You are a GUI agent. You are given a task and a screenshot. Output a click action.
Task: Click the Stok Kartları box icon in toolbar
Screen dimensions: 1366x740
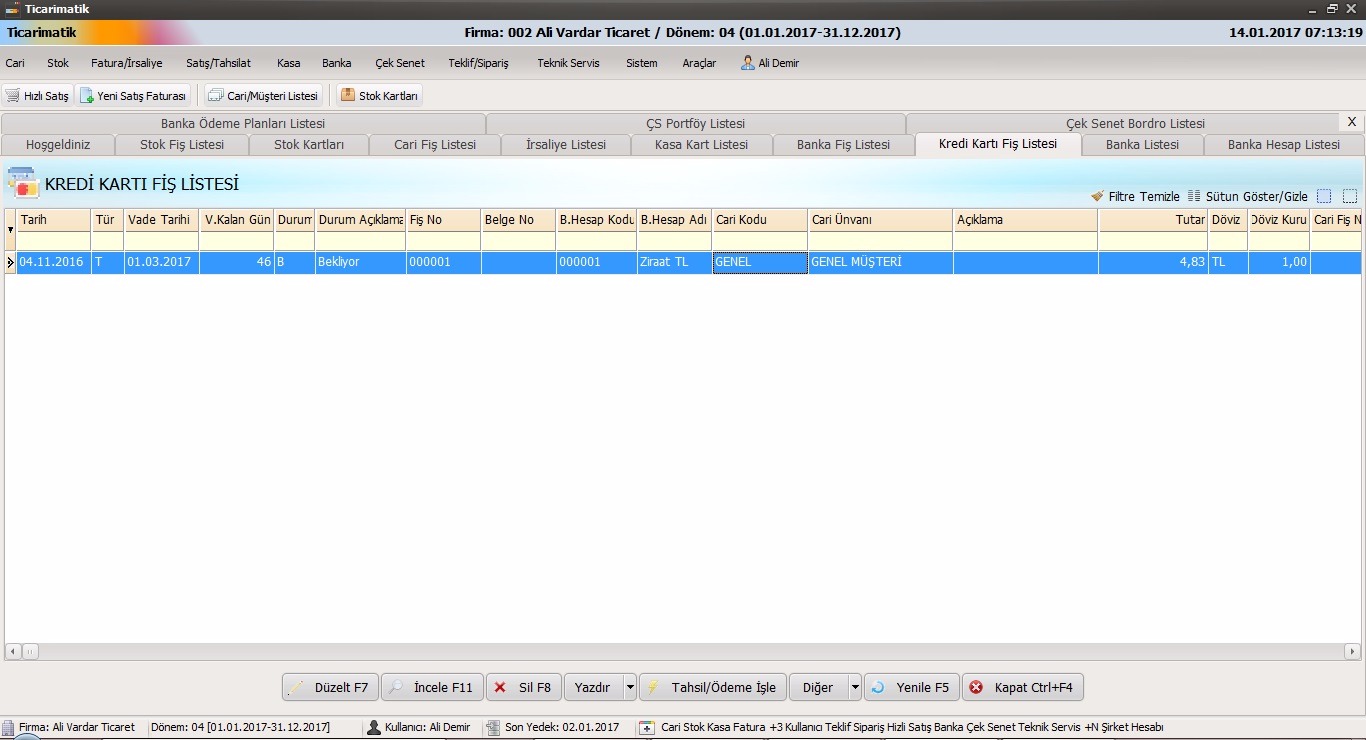(348, 96)
